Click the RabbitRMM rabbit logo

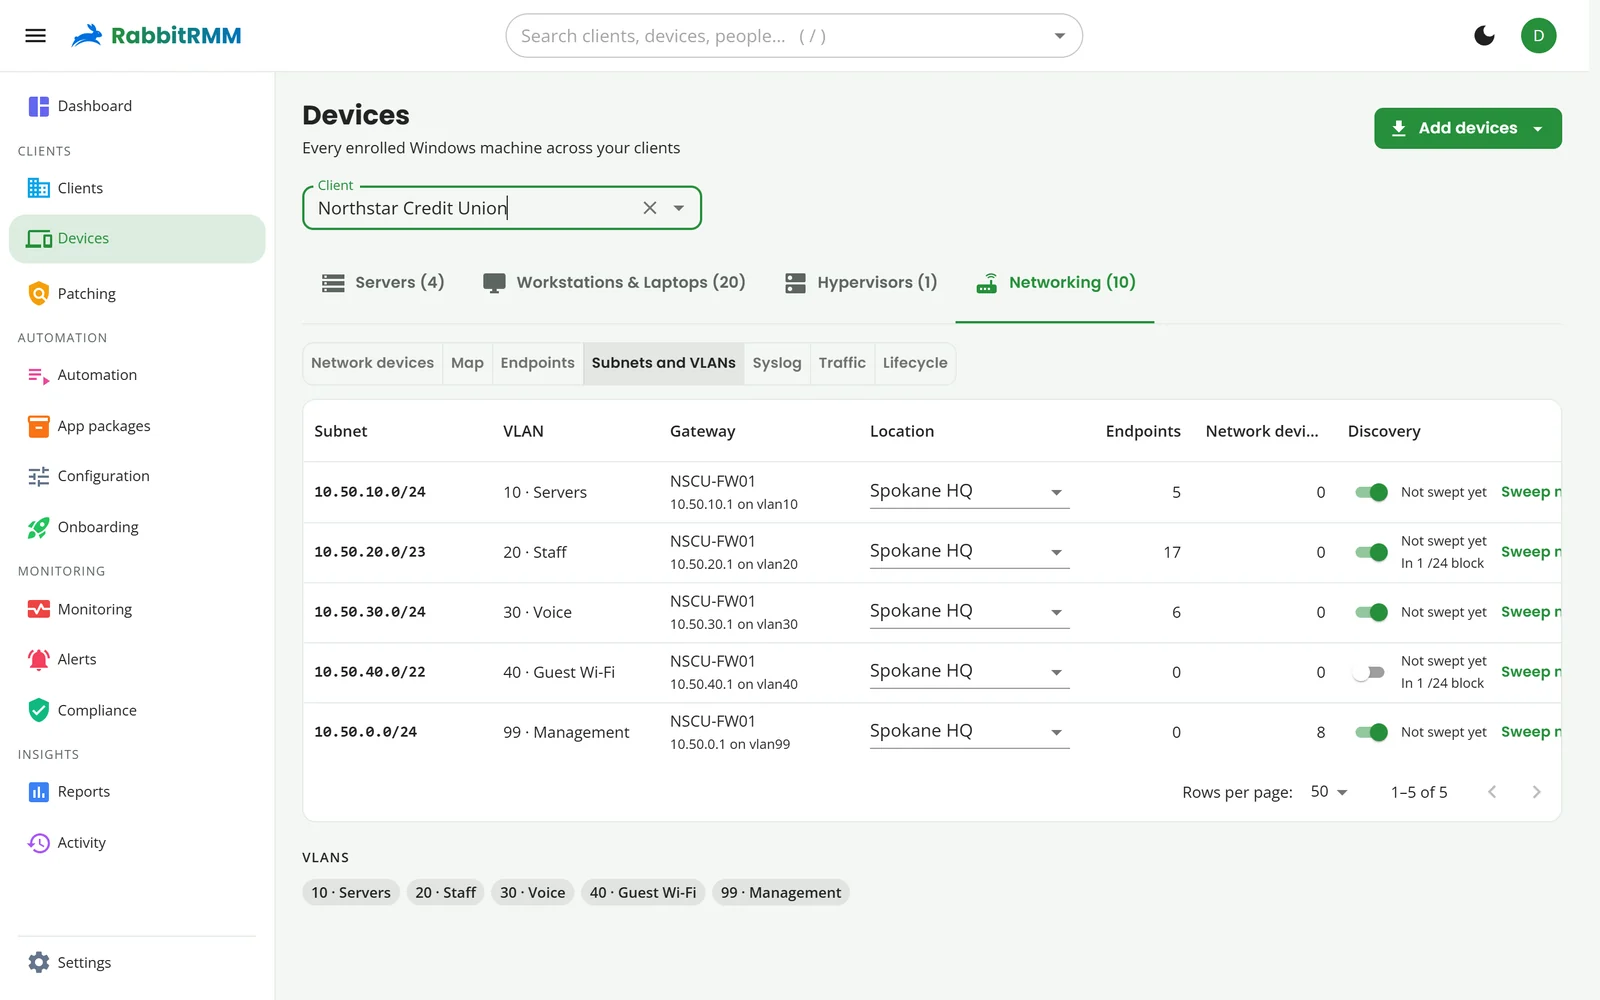88,36
